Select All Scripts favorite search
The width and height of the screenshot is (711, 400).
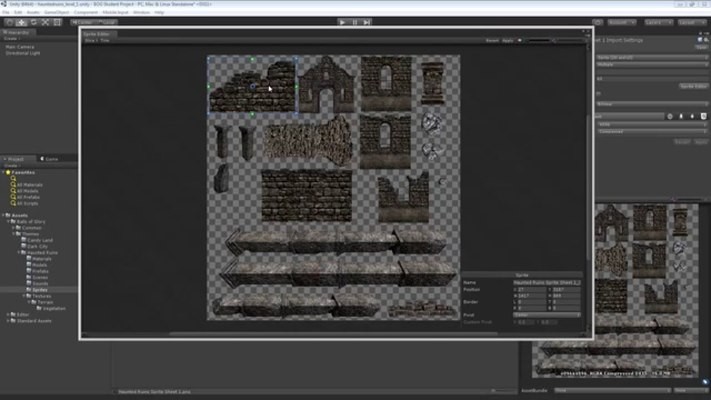point(28,204)
